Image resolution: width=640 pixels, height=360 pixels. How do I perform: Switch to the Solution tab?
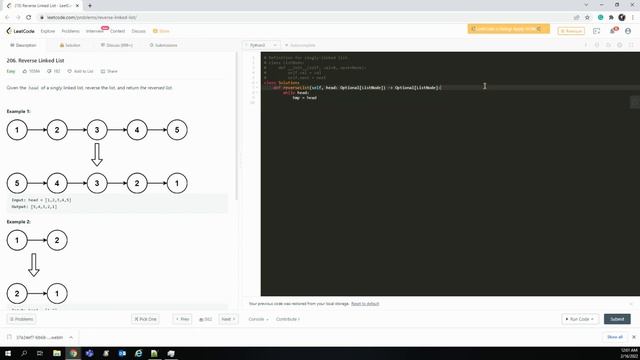point(70,45)
